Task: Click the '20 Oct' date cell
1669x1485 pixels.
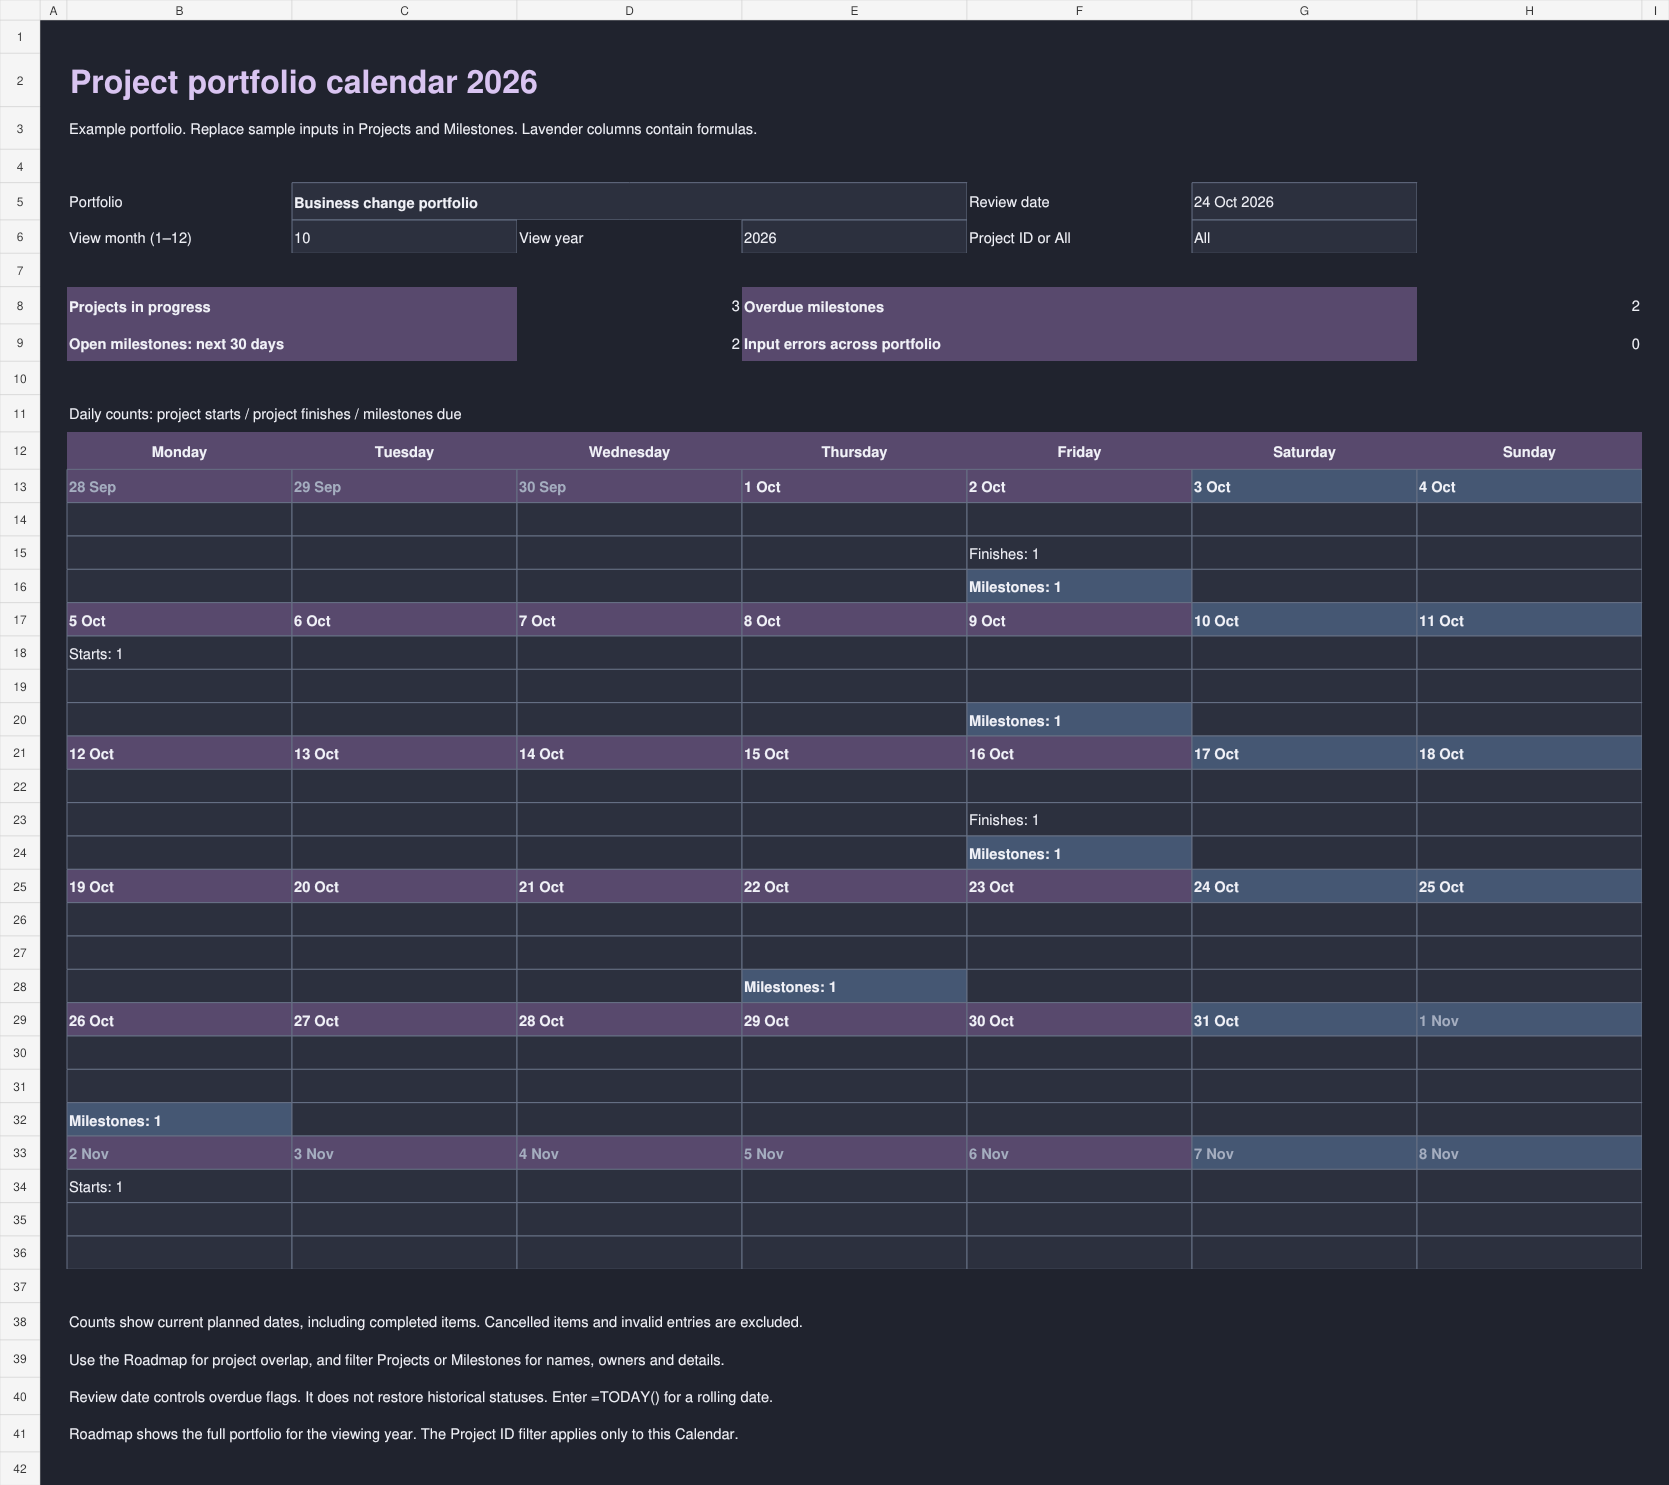Action: 404,887
